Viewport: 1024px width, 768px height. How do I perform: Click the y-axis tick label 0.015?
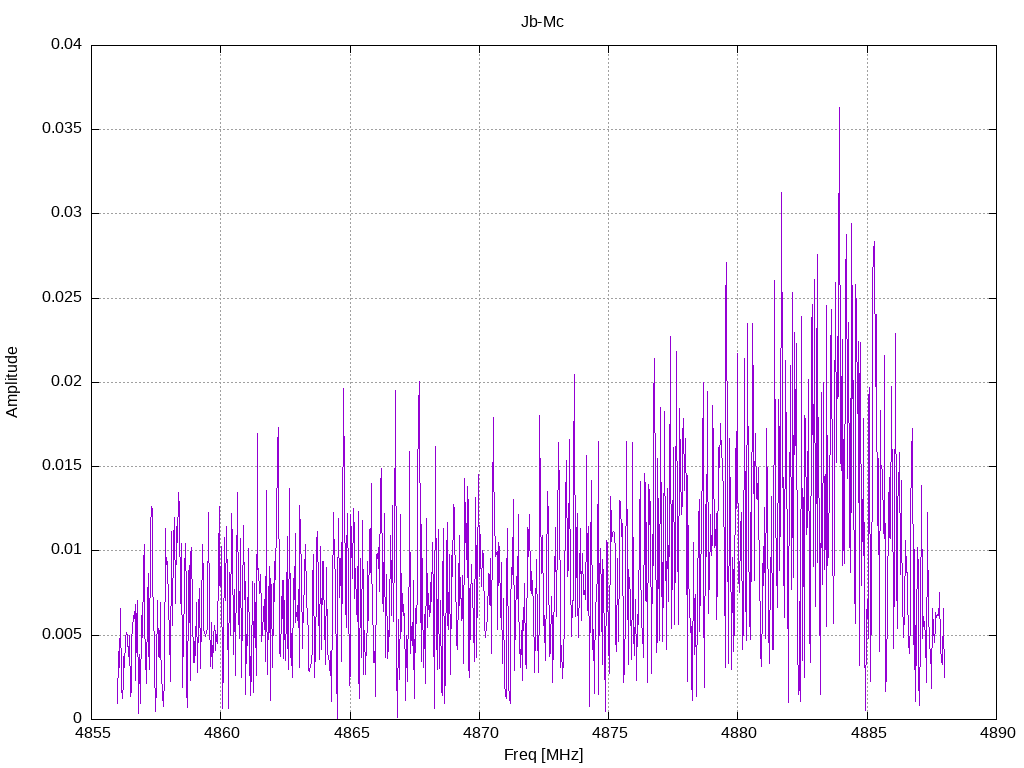62,466
